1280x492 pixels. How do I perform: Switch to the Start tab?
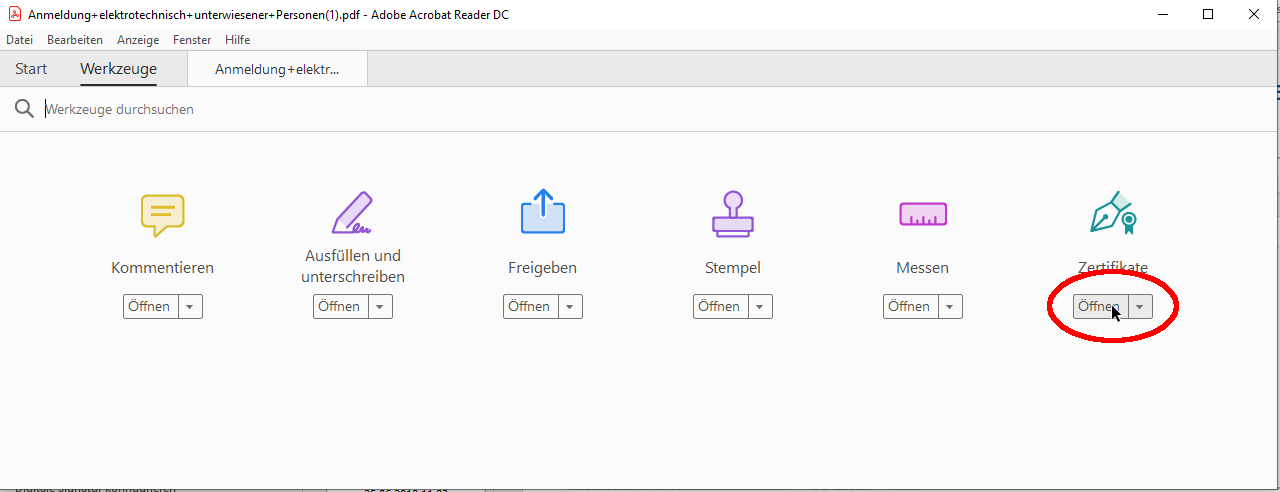click(x=31, y=69)
